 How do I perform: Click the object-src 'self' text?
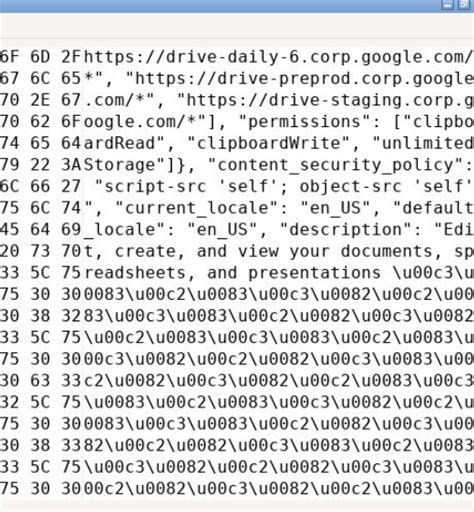386,187
